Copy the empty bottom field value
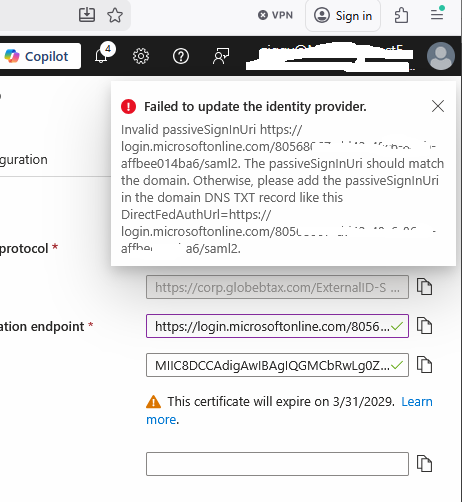This screenshot has width=462, height=502. click(x=424, y=464)
